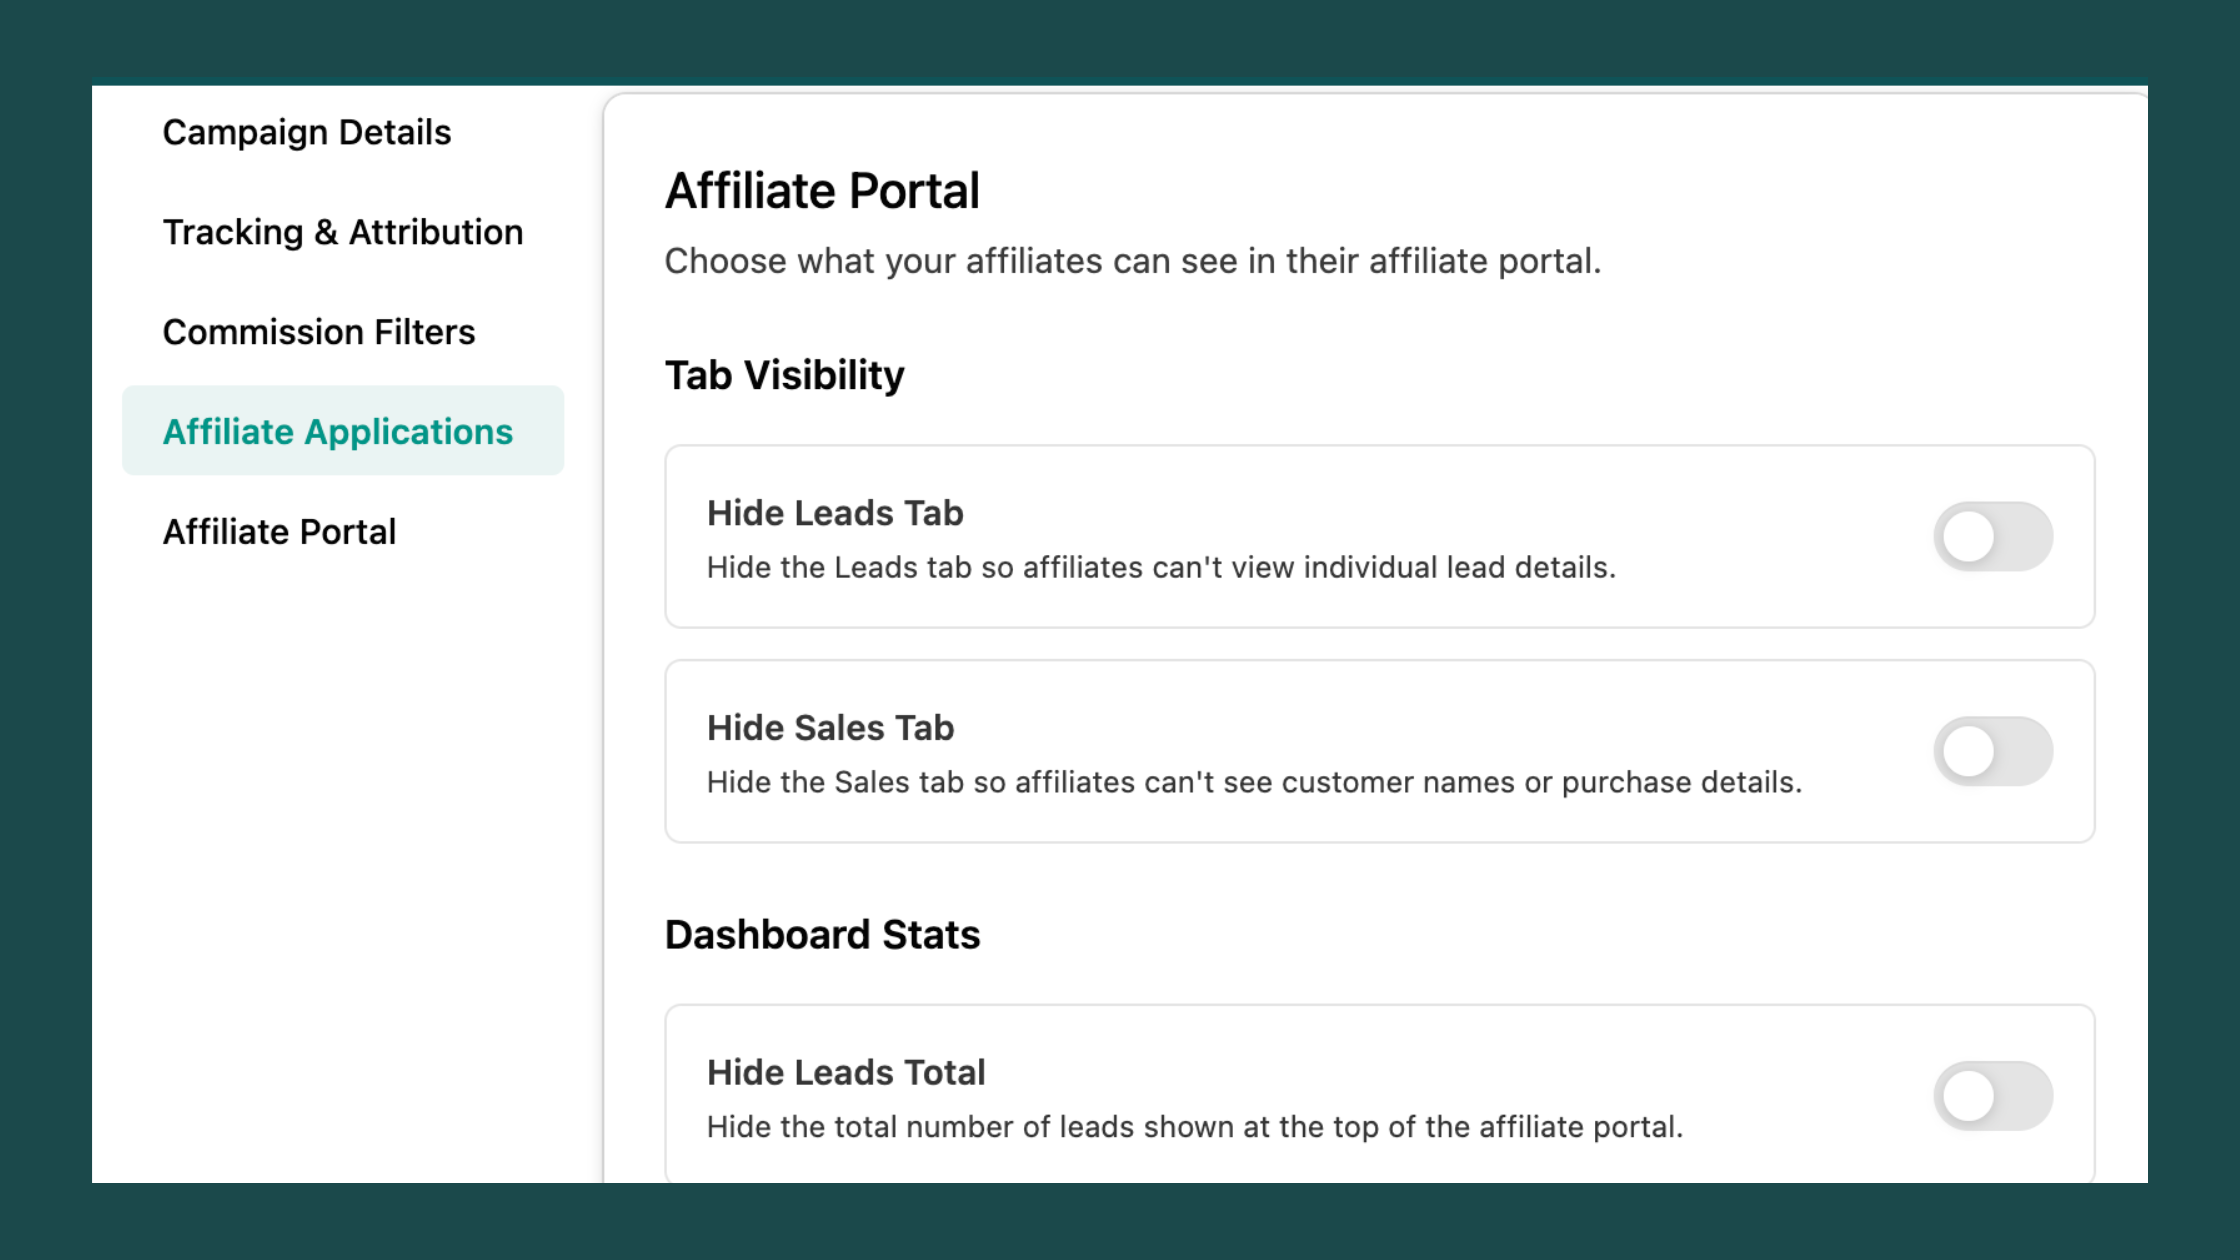Click the Hide Sales Tab label
The height and width of the screenshot is (1260, 2240).
pos(830,727)
